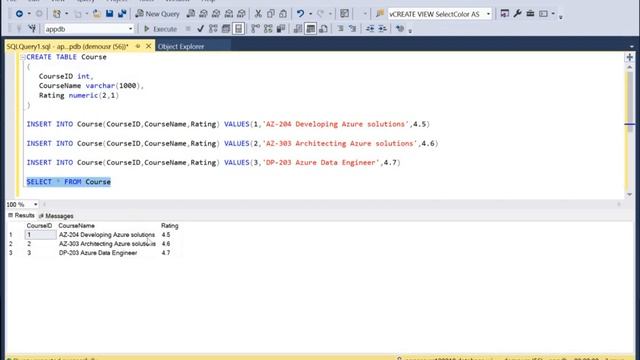640x360 pixels.
Task: Click the Change Connection icon left of appdb
Action: pos(32,29)
